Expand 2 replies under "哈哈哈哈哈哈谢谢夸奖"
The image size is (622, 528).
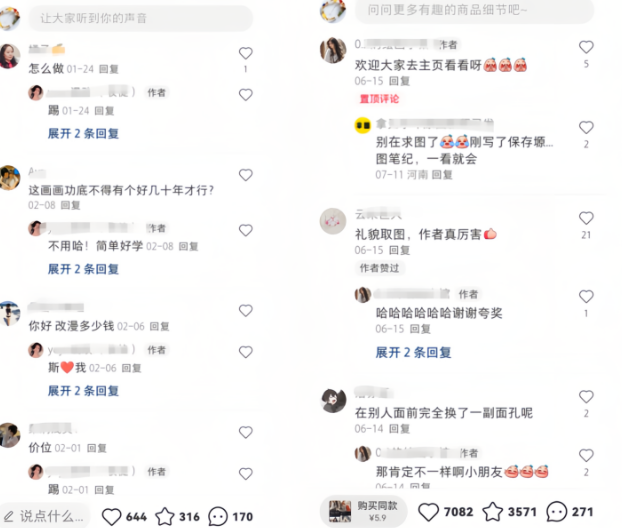pos(413,352)
